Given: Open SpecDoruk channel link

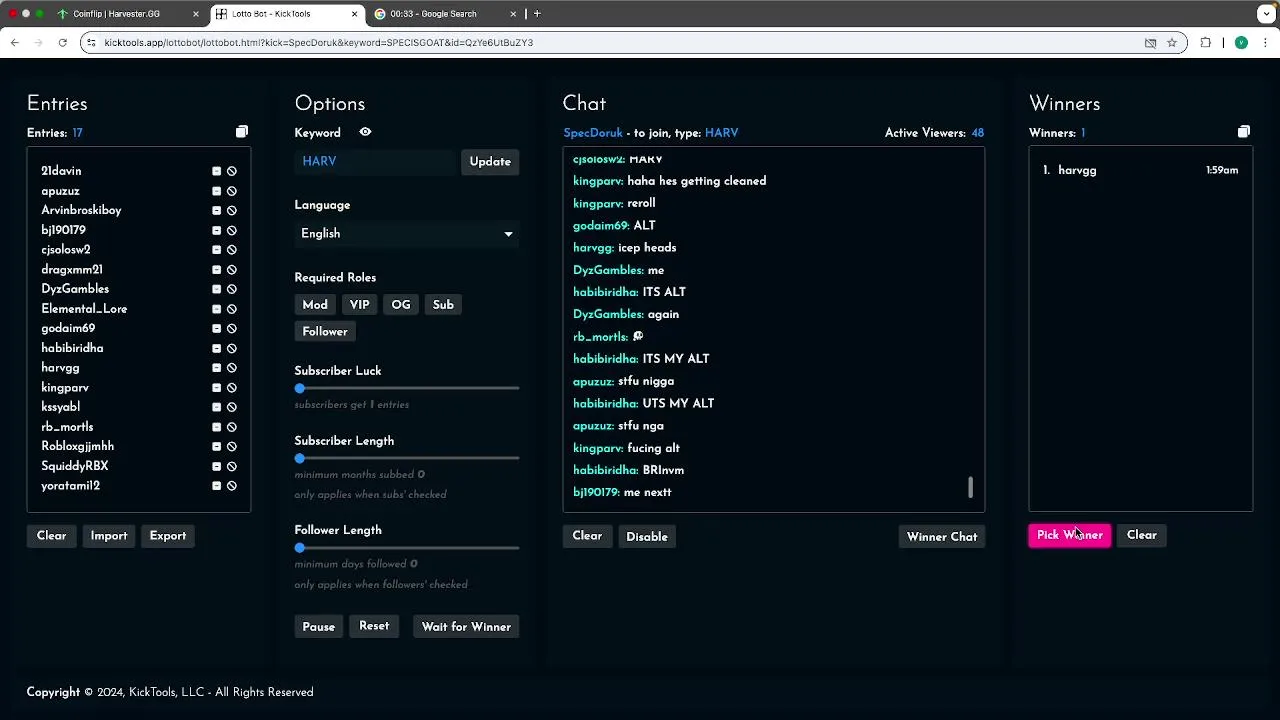Looking at the screenshot, I should coord(593,133).
